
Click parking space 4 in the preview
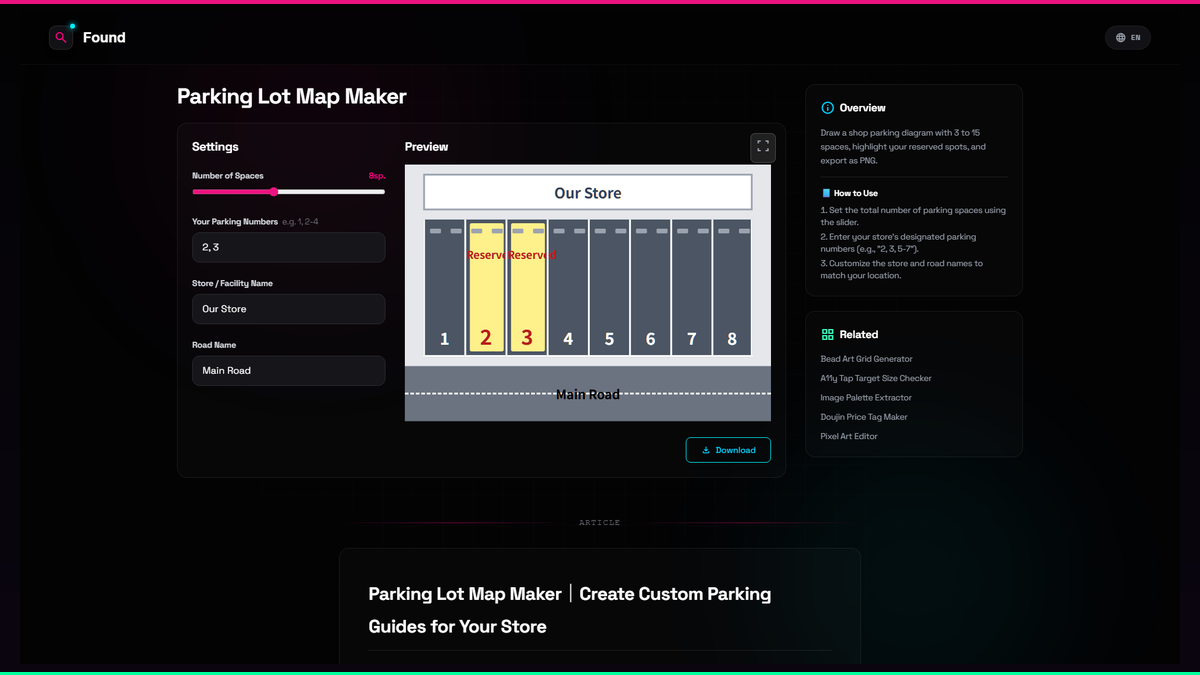568,287
